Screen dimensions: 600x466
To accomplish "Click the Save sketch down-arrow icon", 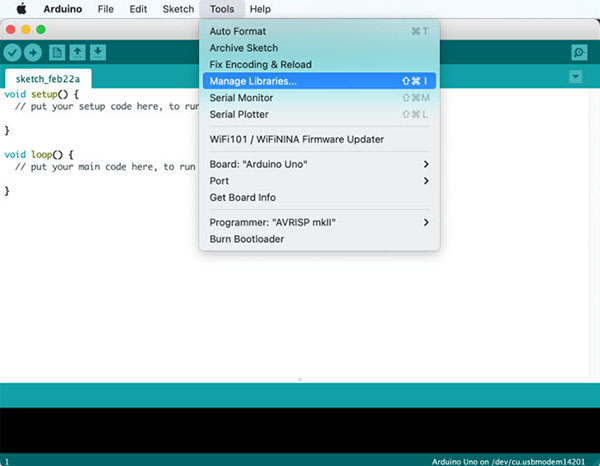I will coord(98,52).
